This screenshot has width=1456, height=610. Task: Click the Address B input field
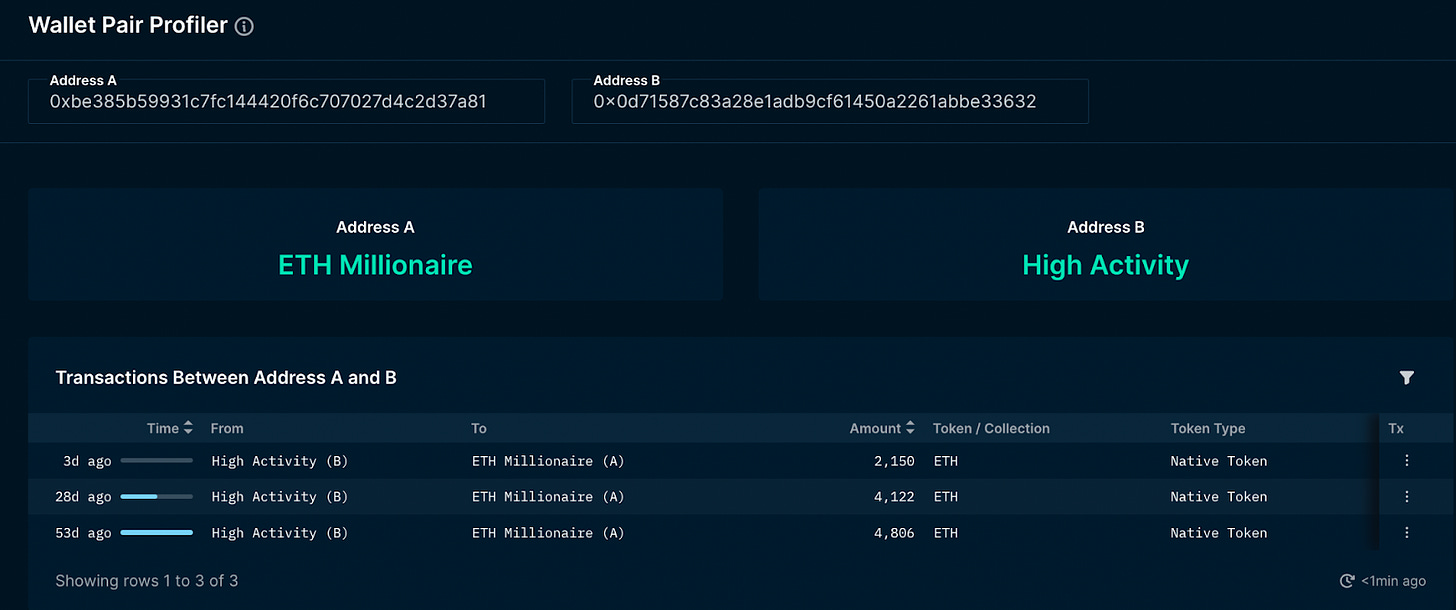click(829, 101)
